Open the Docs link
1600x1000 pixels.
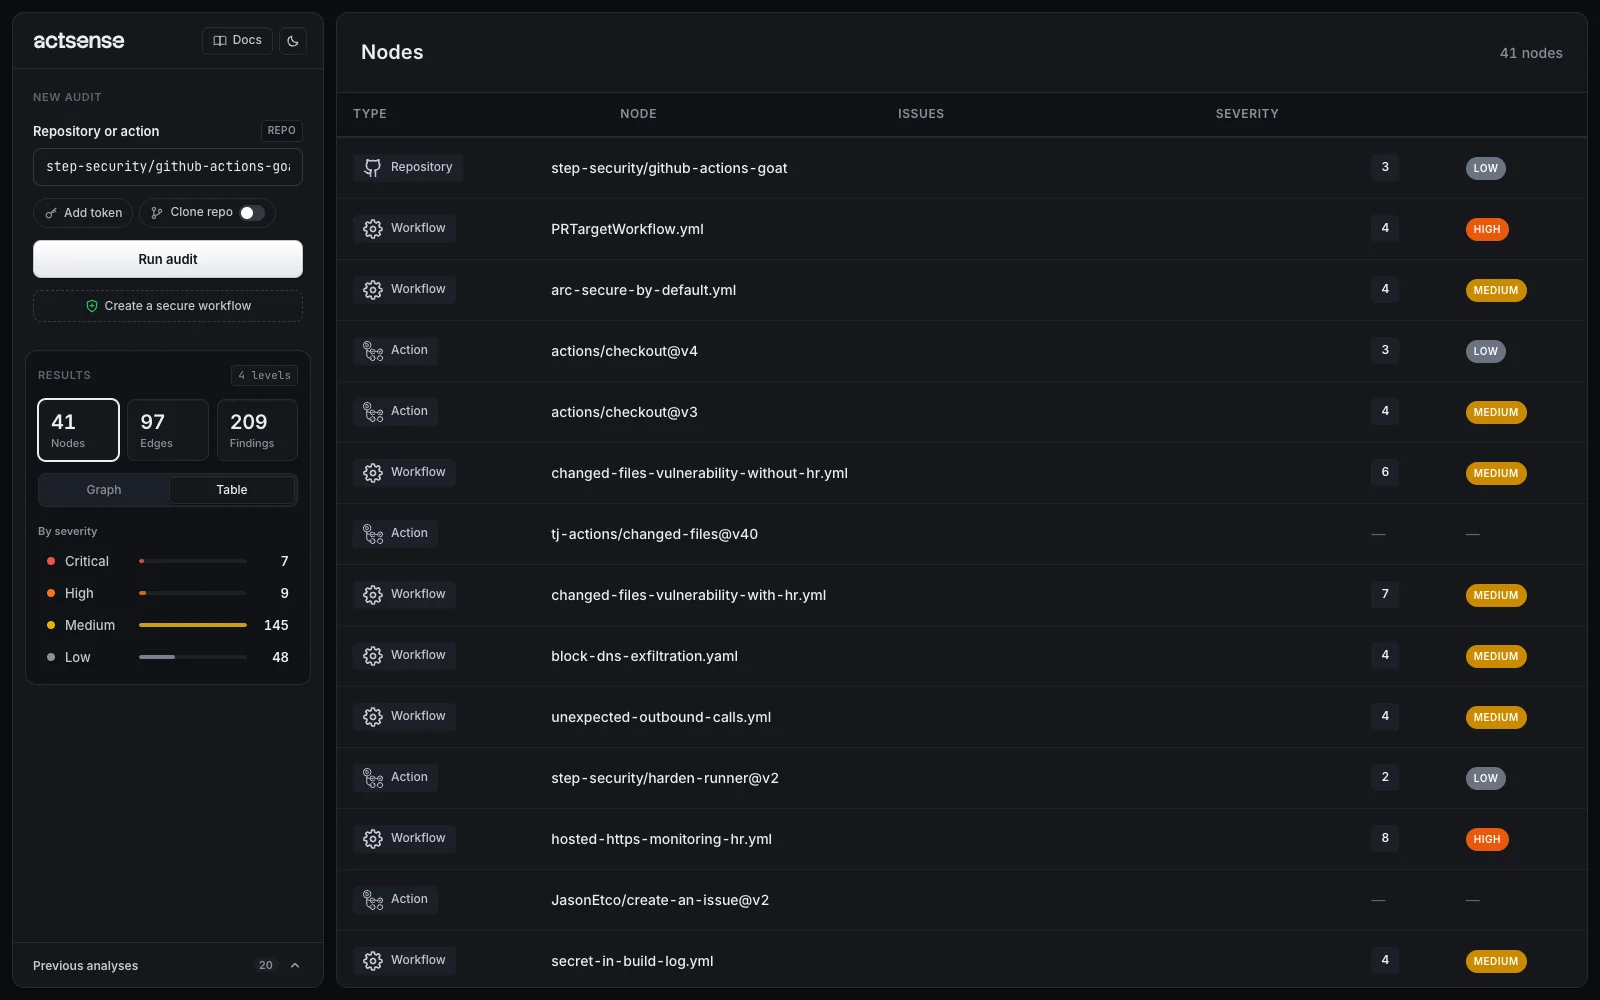(x=238, y=41)
